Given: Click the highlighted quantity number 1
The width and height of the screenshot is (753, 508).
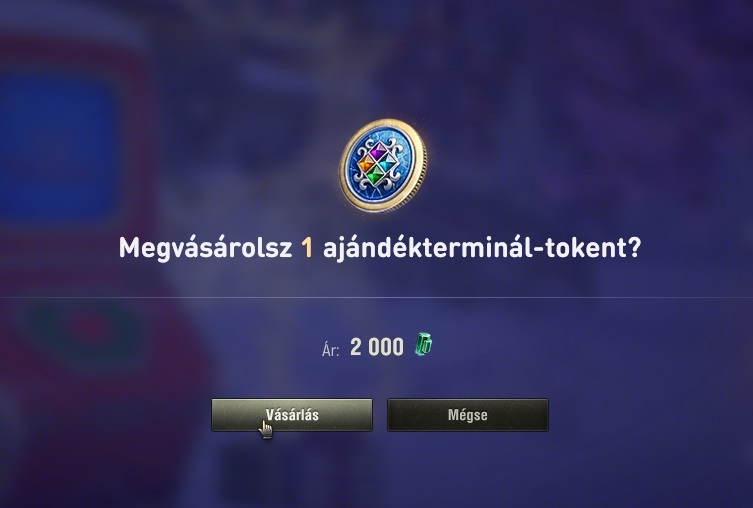Looking at the screenshot, I should pos(307,248).
